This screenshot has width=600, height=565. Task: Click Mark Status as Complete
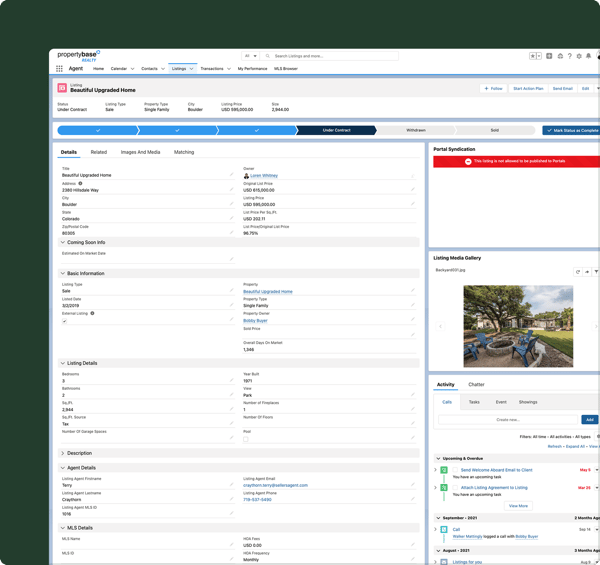point(572,130)
